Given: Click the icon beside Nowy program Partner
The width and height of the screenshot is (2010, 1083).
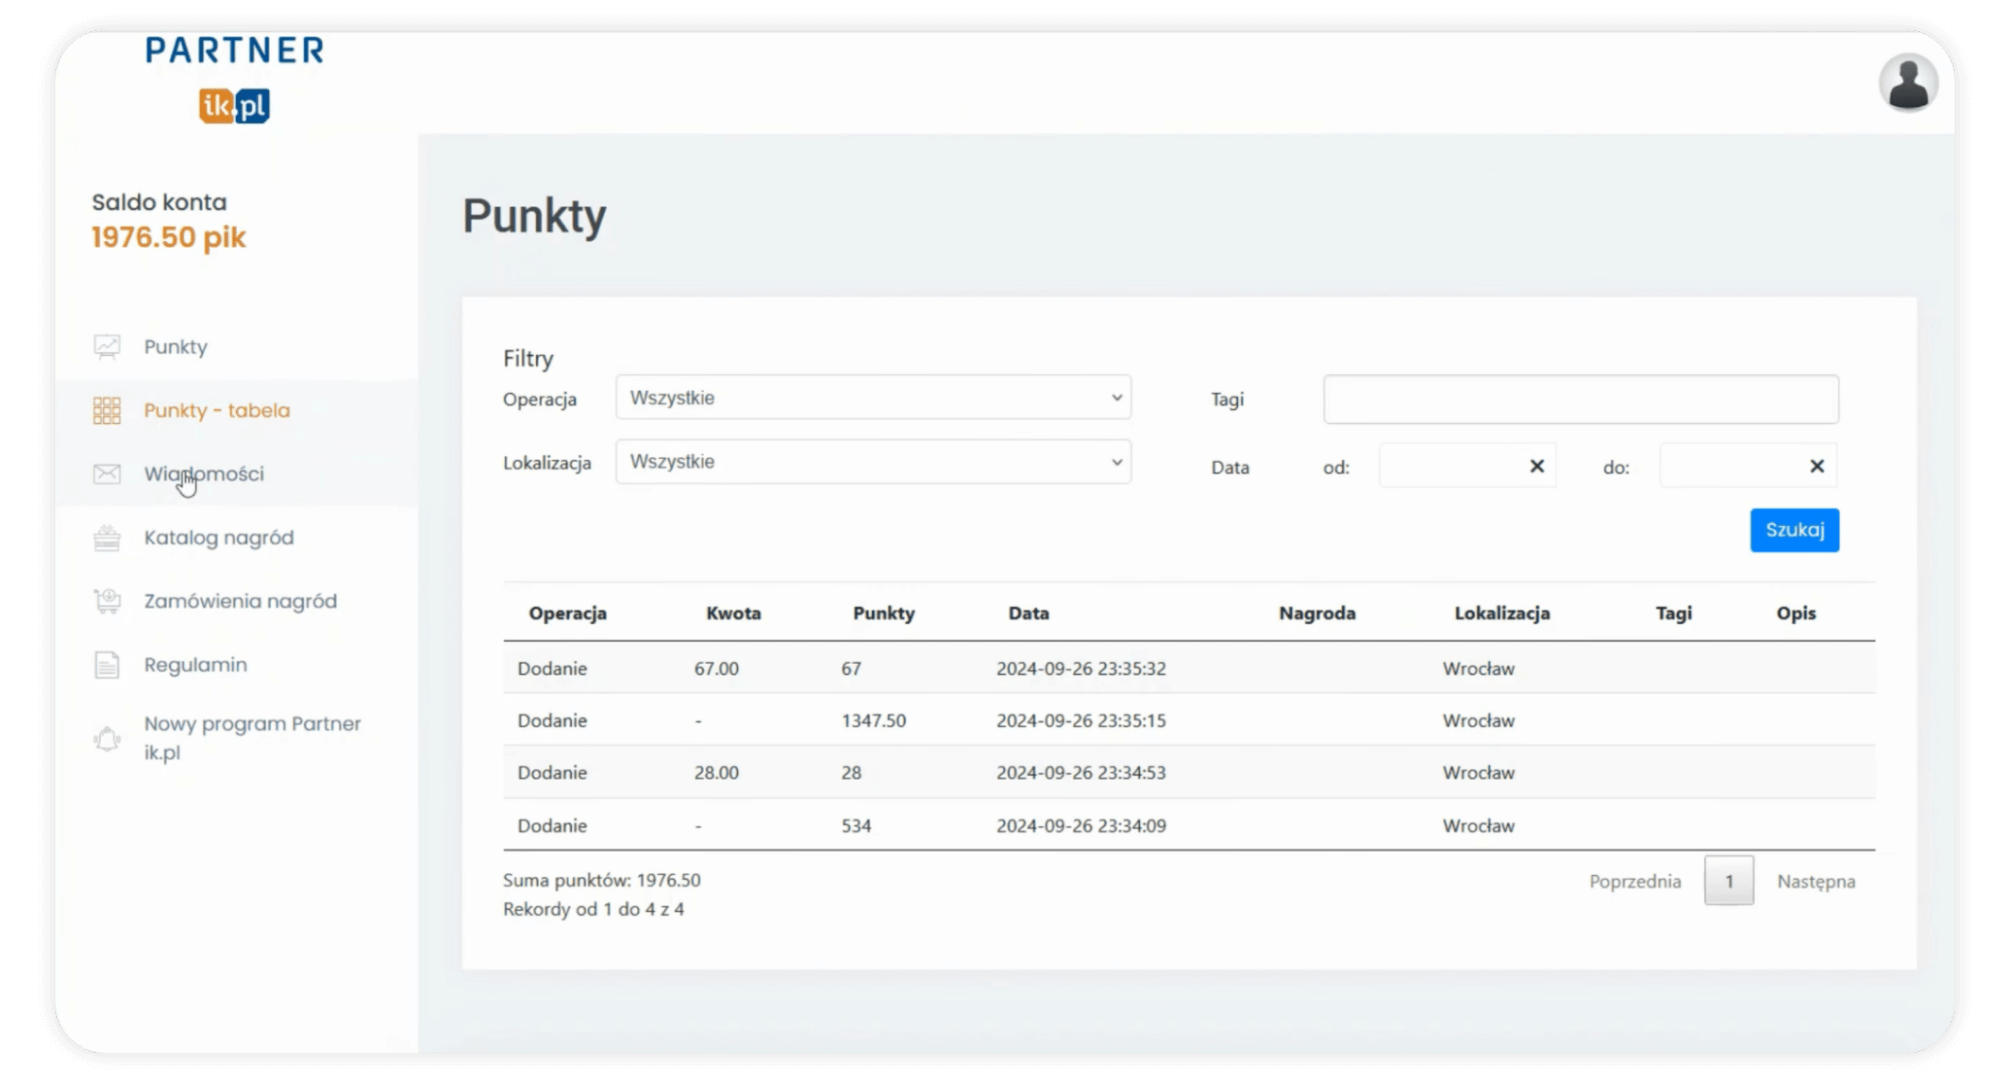Looking at the screenshot, I should 107,739.
